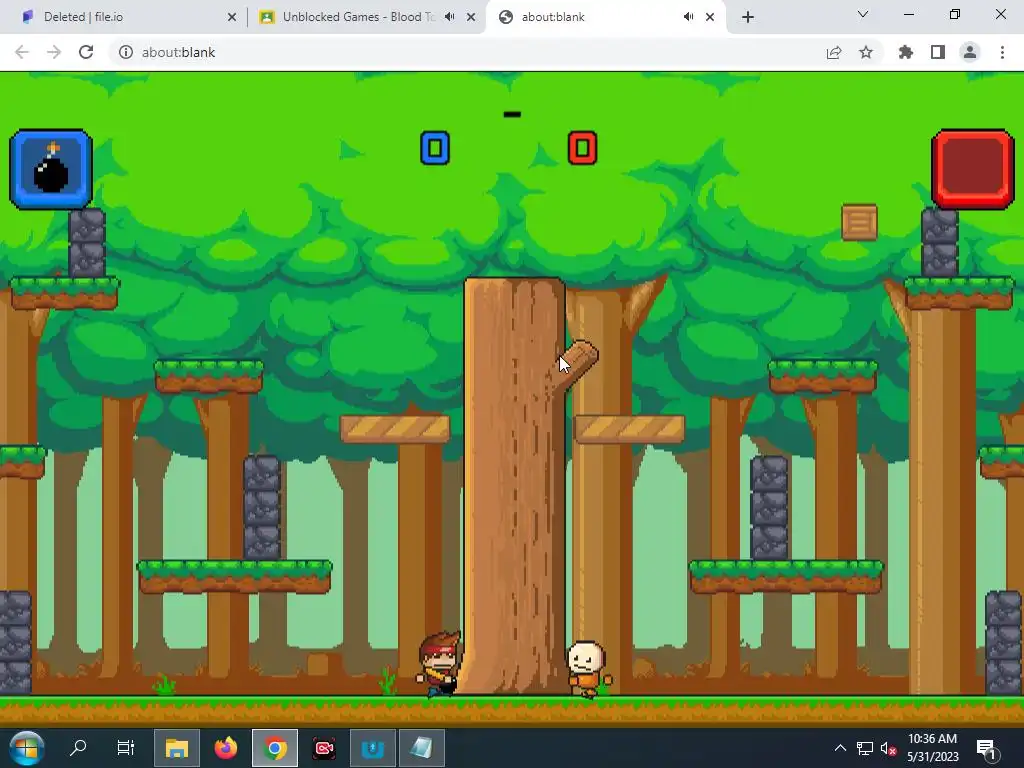This screenshot has width=1024, height=768.
Task: Click the wooden crate in the tree canopy
Action: (x=859, y=223)
